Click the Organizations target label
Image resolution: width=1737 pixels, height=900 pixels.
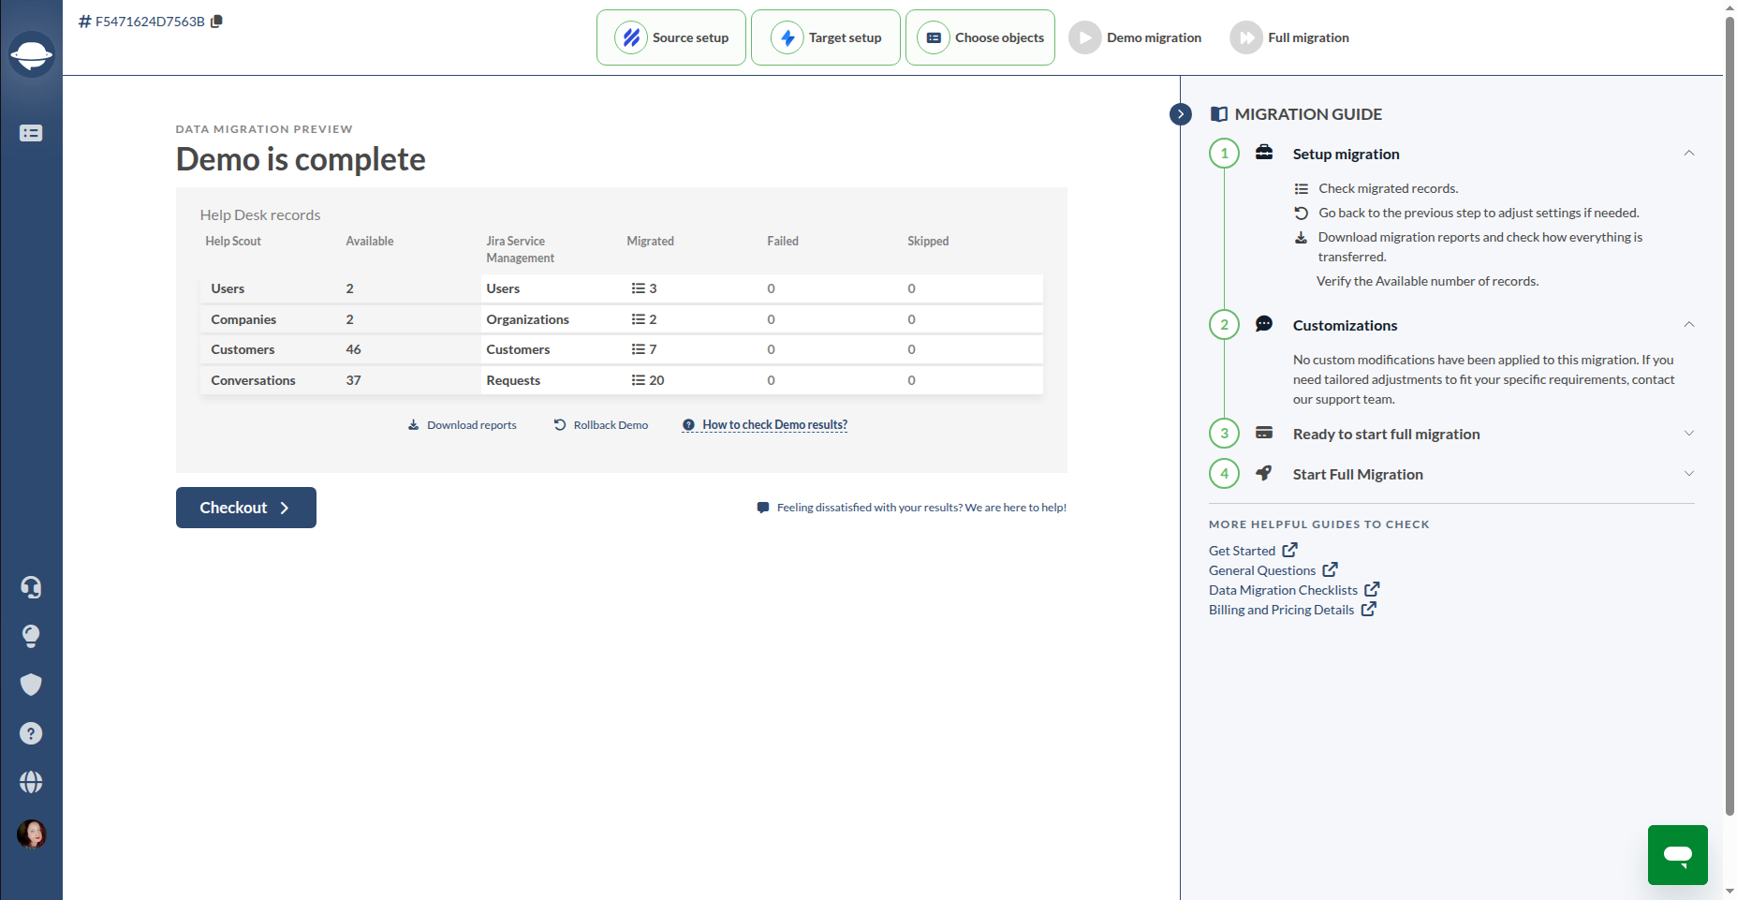[x=527, y=319]
